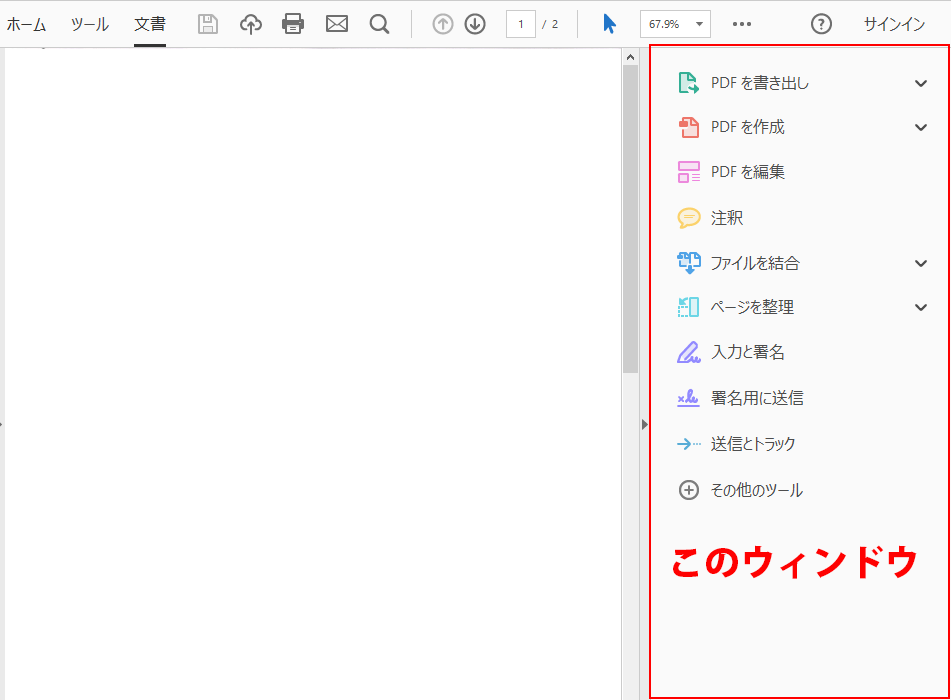Collapse the right tools pane with arrow handle
Image resolution: width=951 pixels, height=700 pixels.
(x=644, y=424)
